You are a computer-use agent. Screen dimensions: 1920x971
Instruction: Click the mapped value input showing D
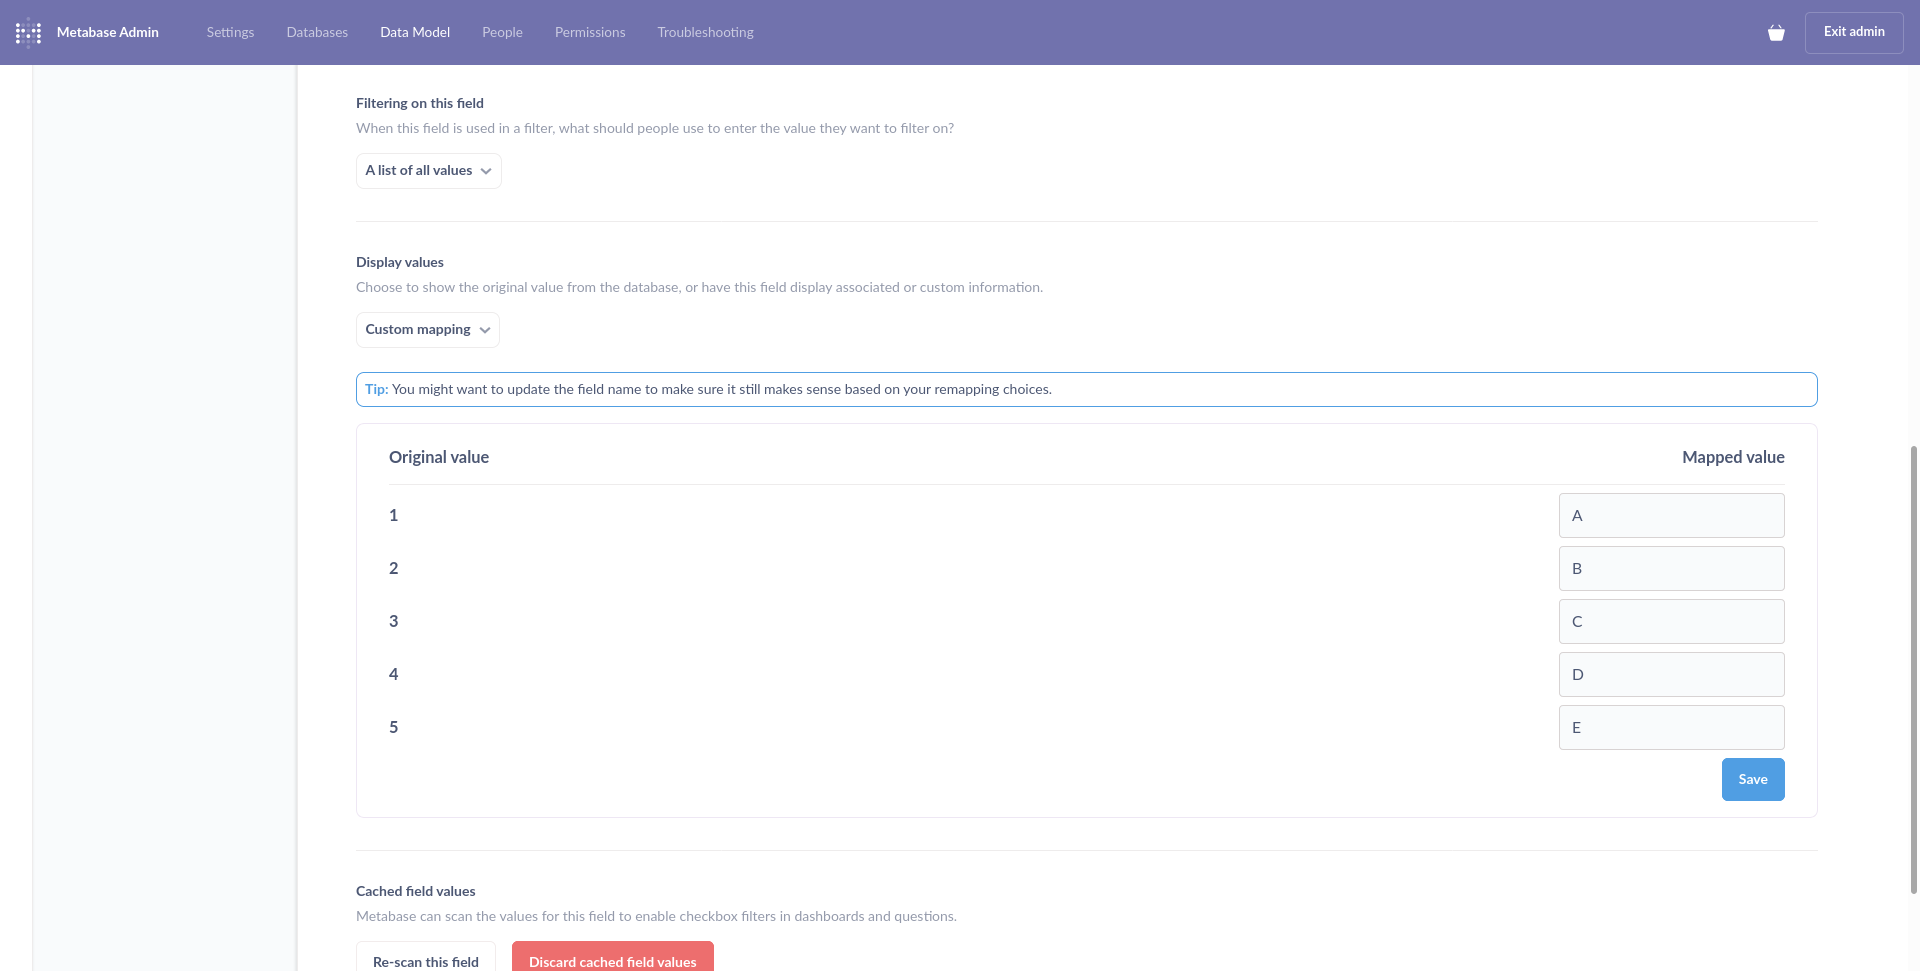point(1670,674)
